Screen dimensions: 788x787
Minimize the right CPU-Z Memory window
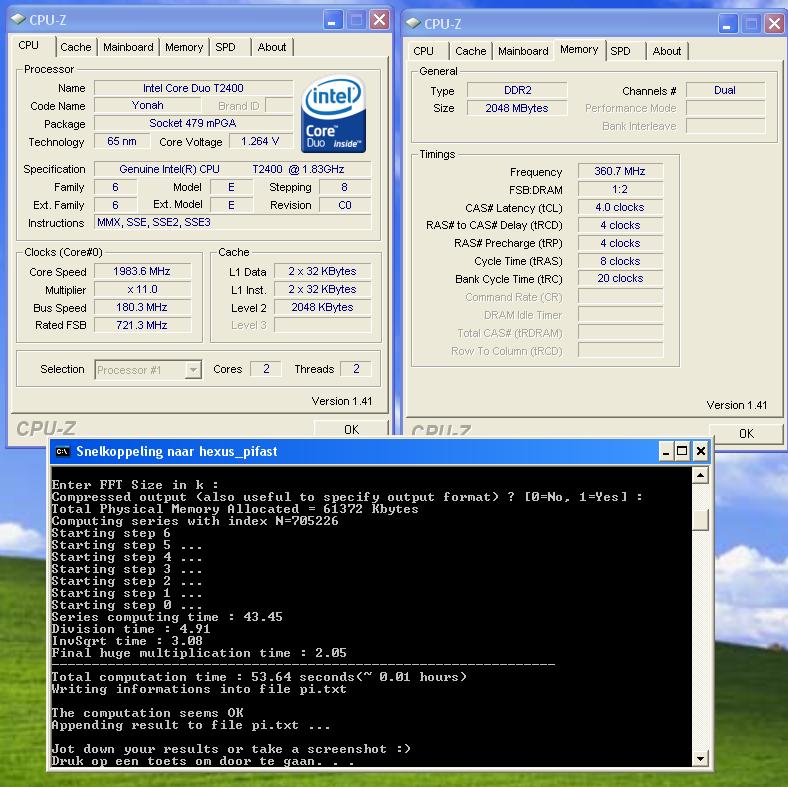pos(727,24)
